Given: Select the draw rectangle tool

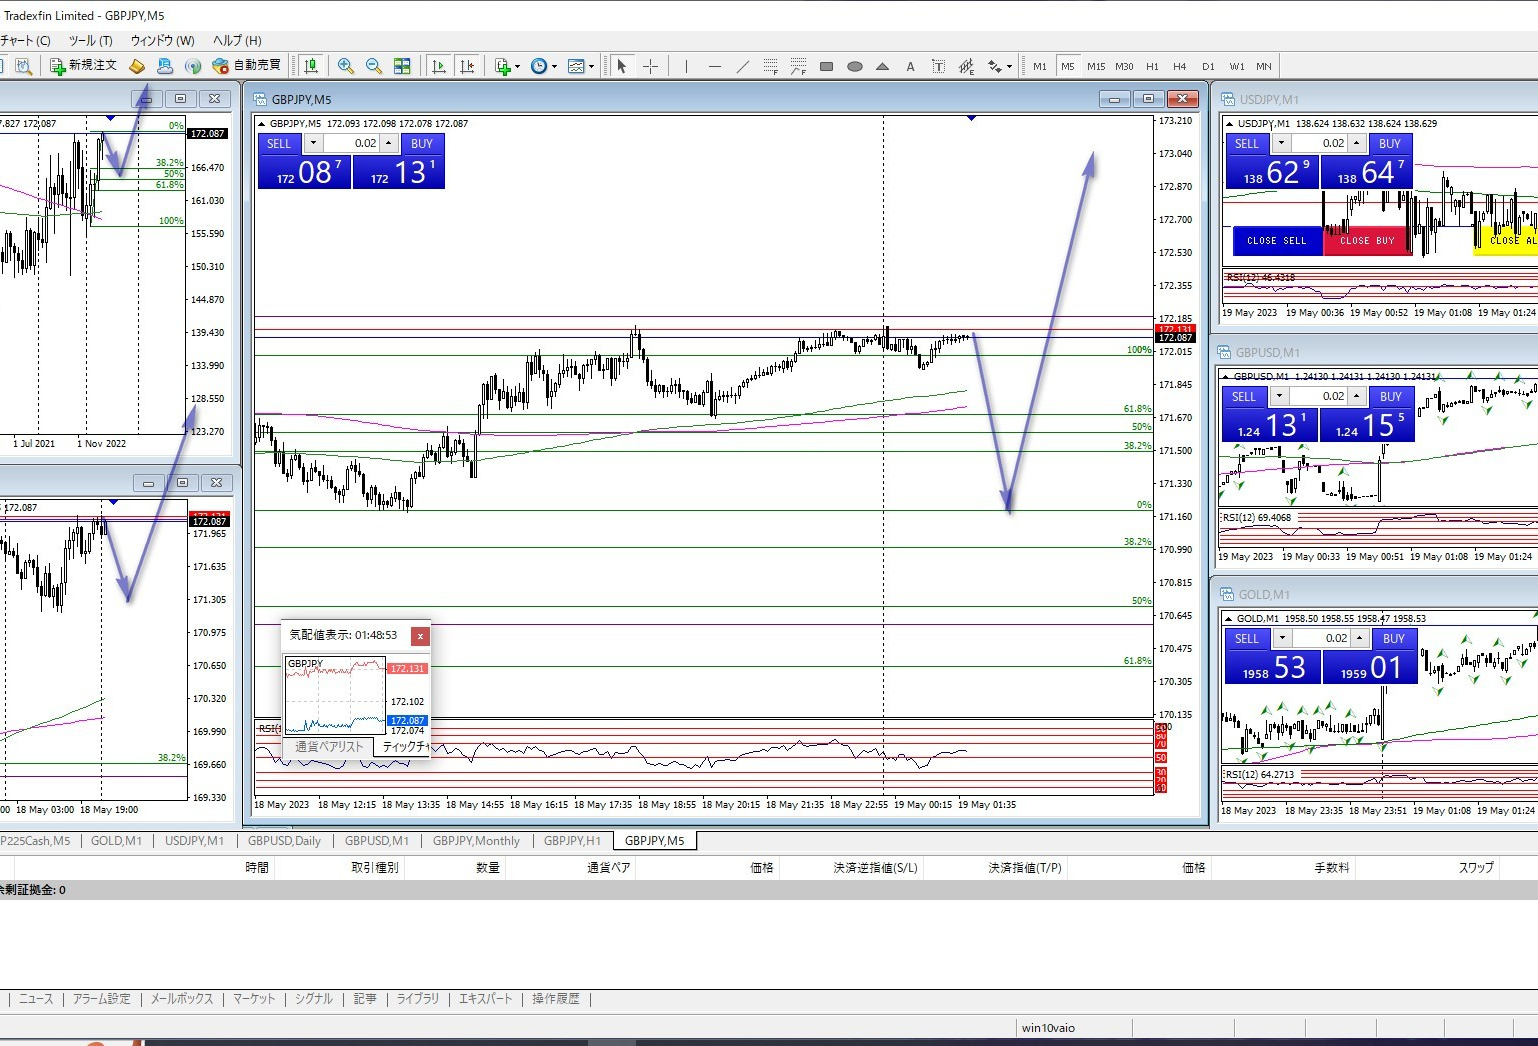Looking at the screenshot, I should click(x=826, y=67).
